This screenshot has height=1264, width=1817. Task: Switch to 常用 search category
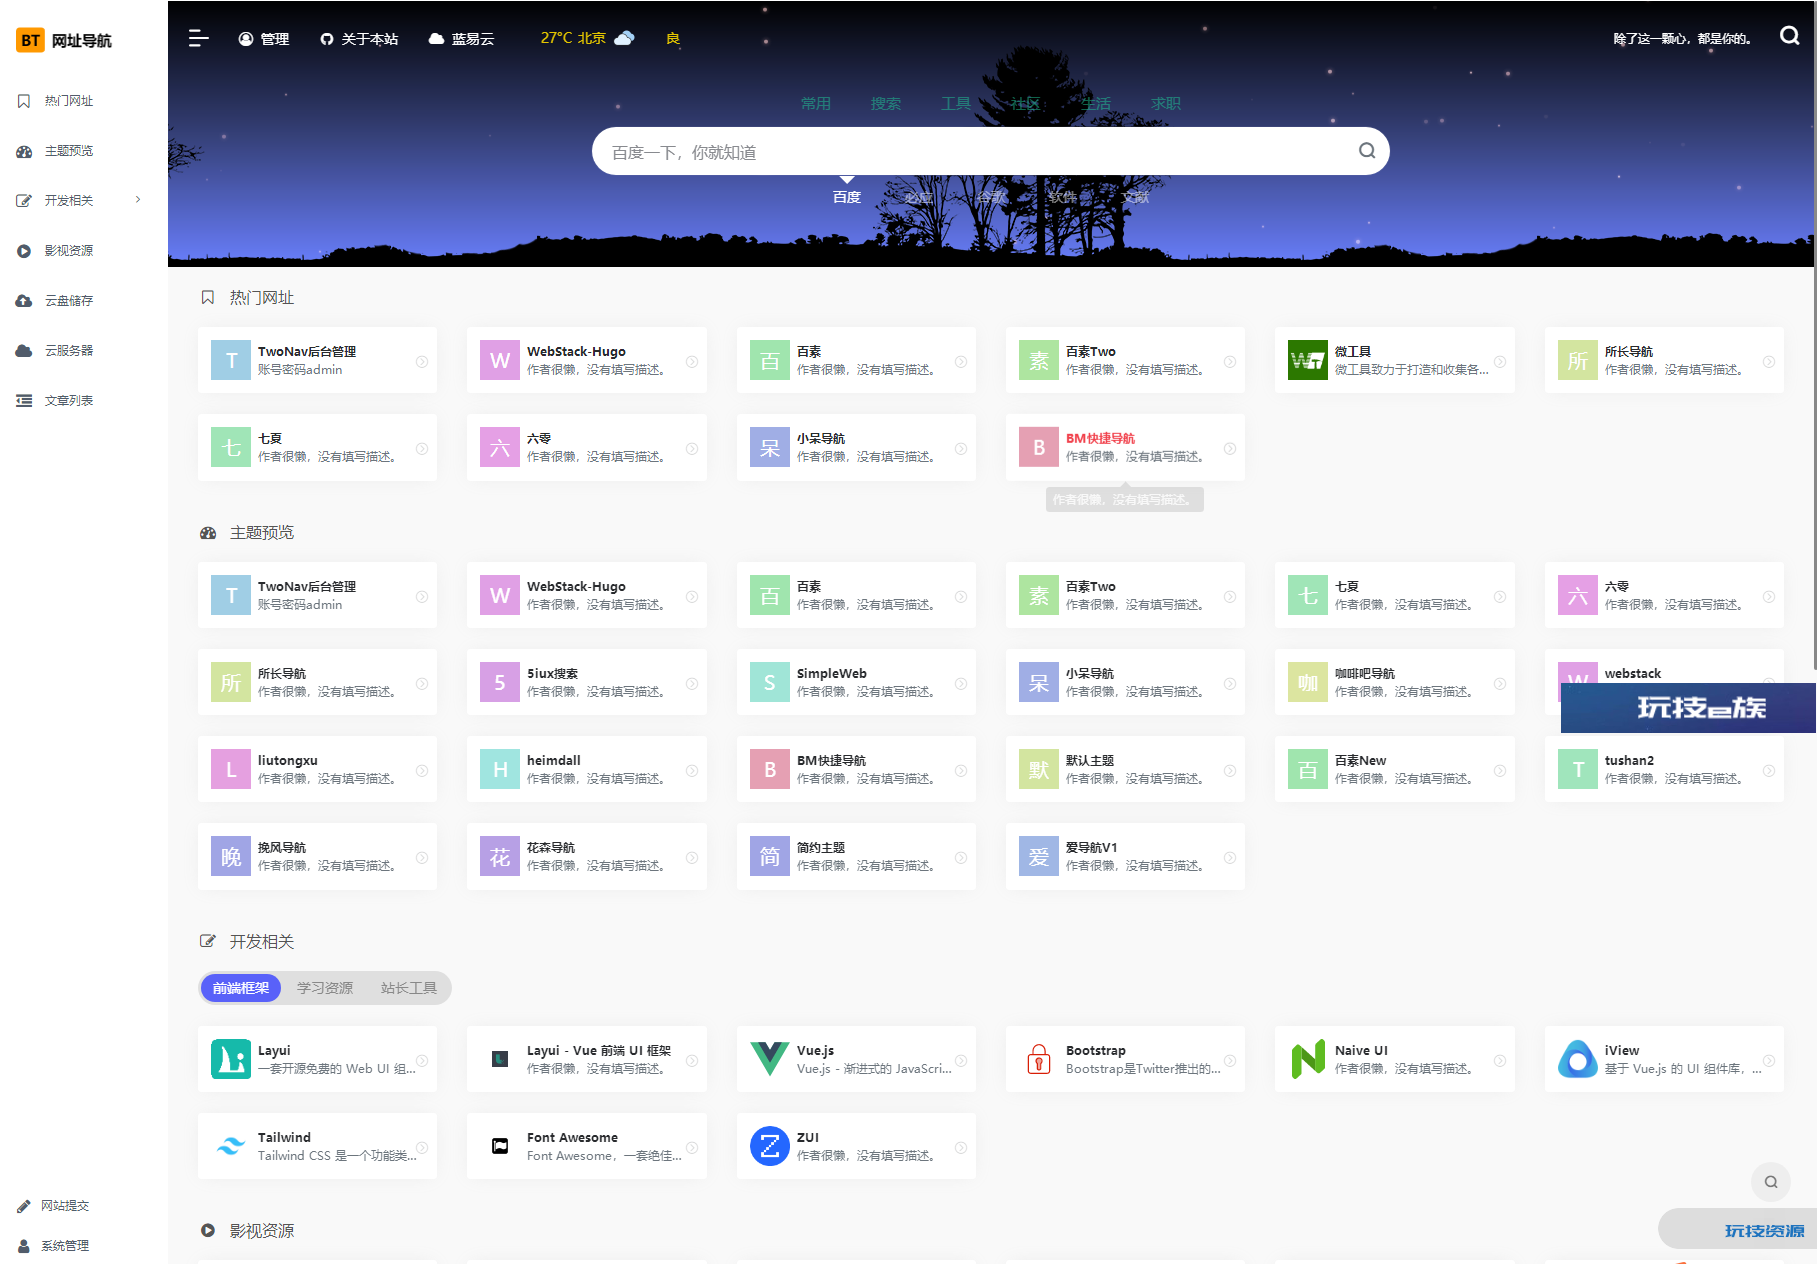pos(816,103)
